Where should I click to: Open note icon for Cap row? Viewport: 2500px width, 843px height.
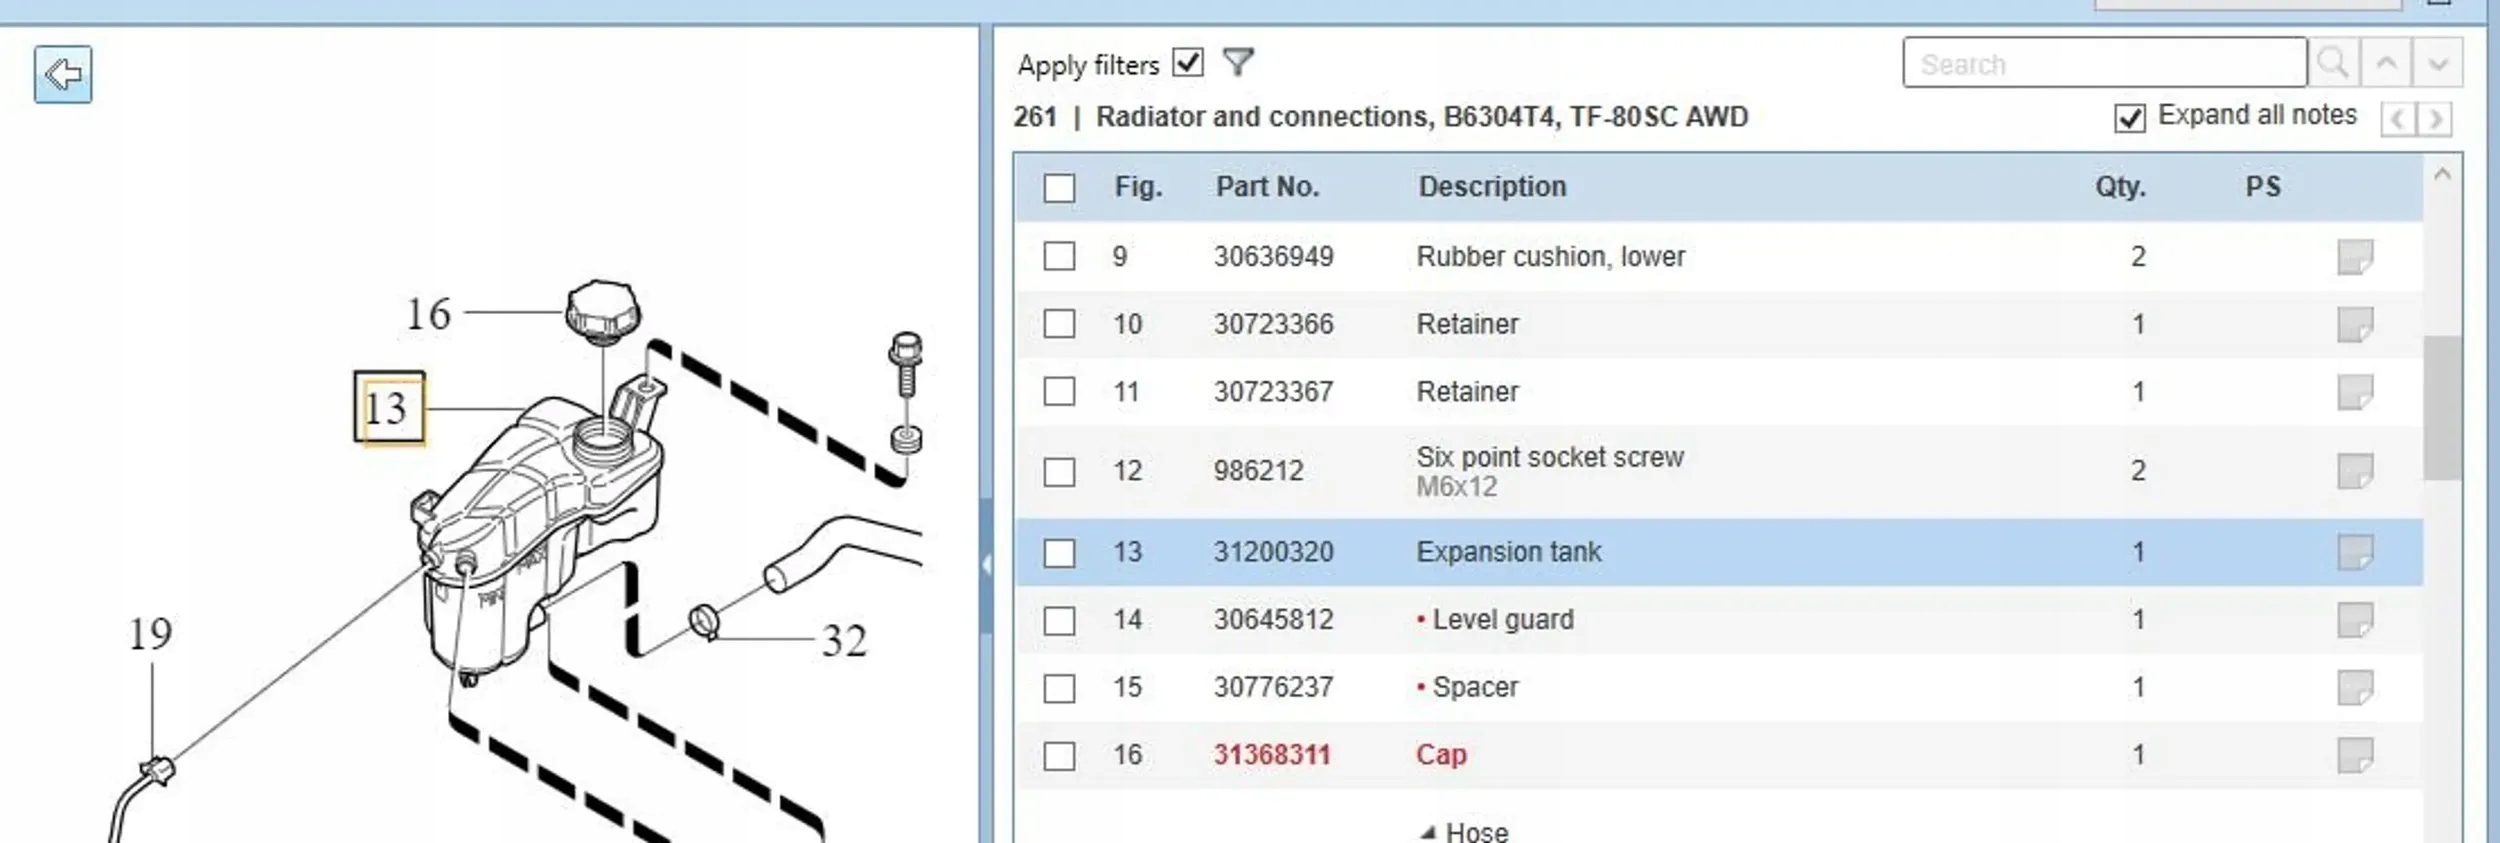tap(2355, 755)
